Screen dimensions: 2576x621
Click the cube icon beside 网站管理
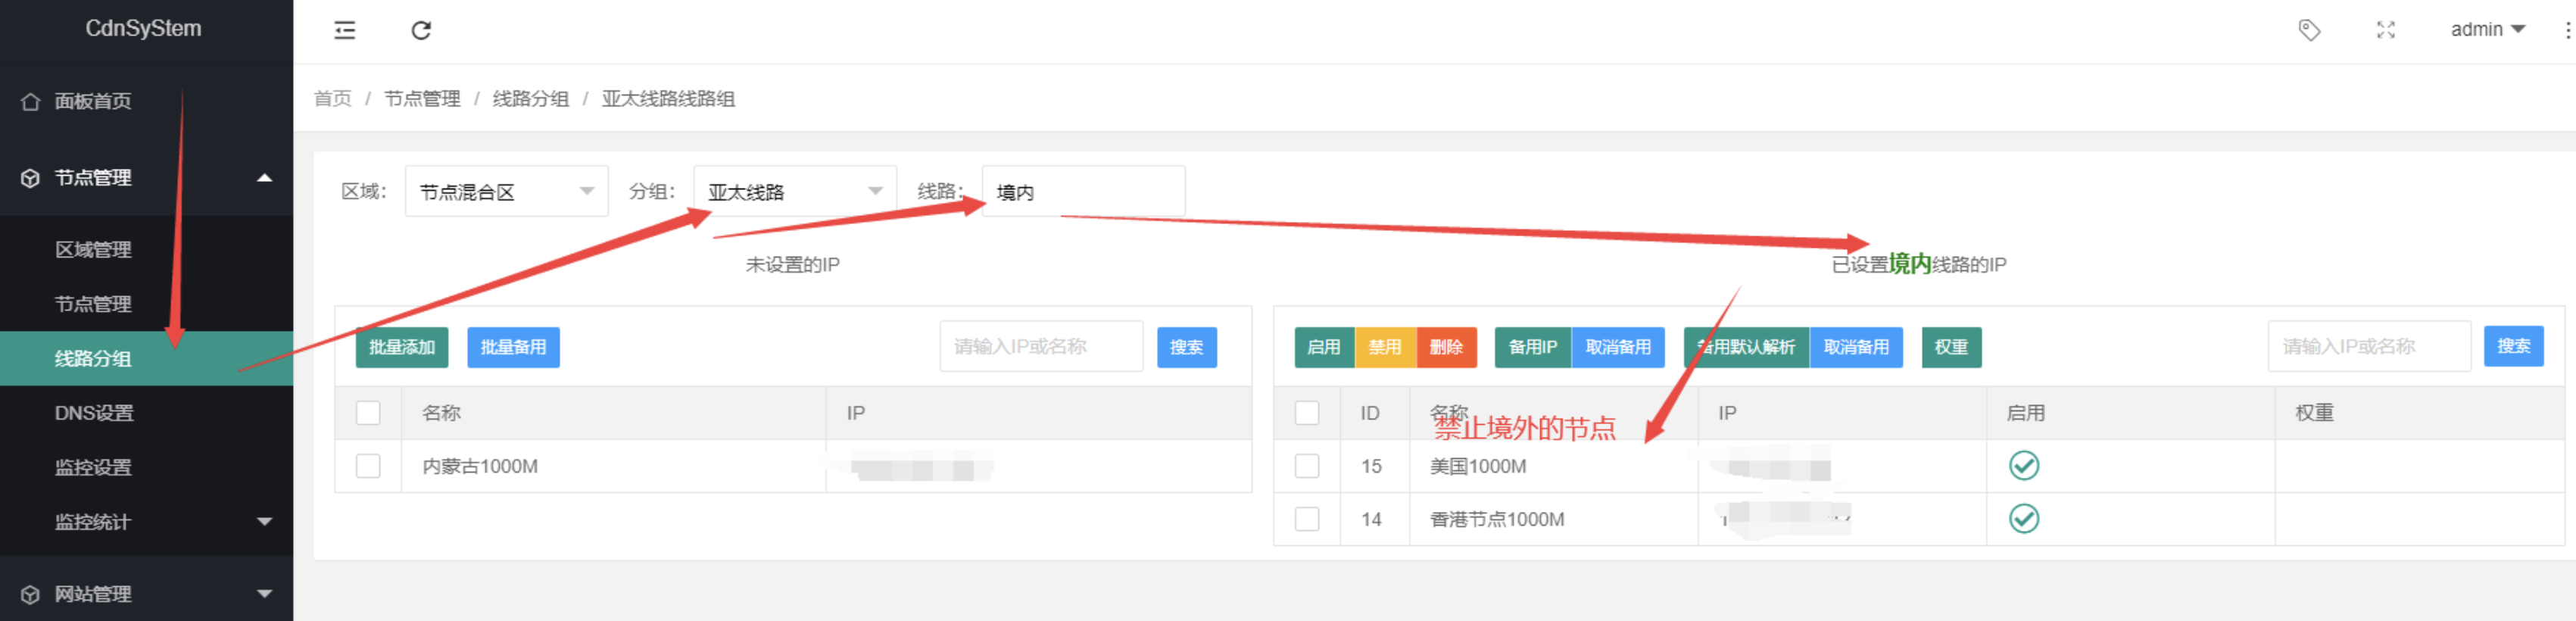point(31,594)
